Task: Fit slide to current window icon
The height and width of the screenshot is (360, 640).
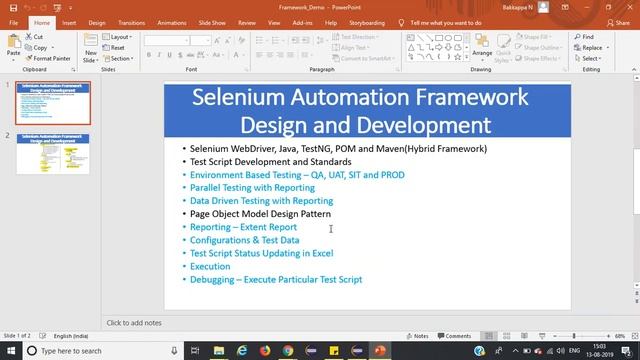Action: pos(635,336)
